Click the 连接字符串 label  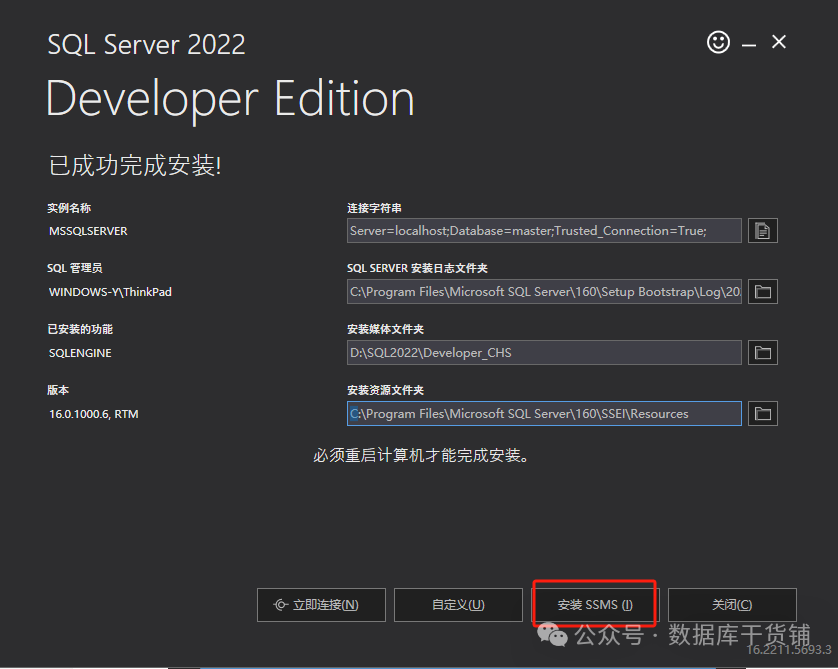pyautogui.click(x=374, y=208)
